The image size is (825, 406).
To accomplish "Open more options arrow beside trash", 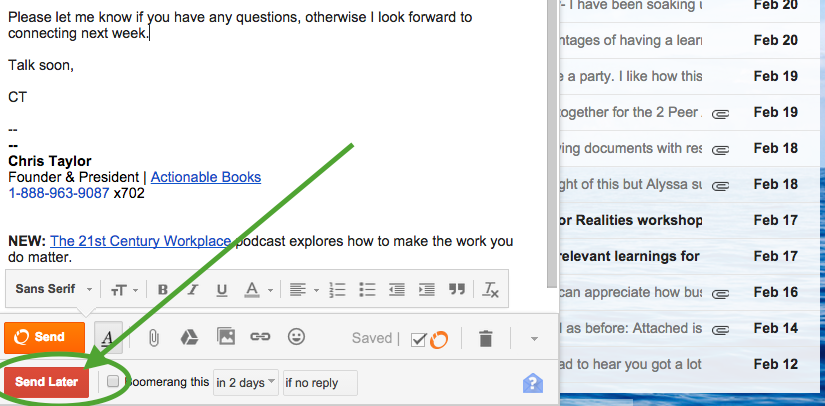I will [x=533, y=338].
